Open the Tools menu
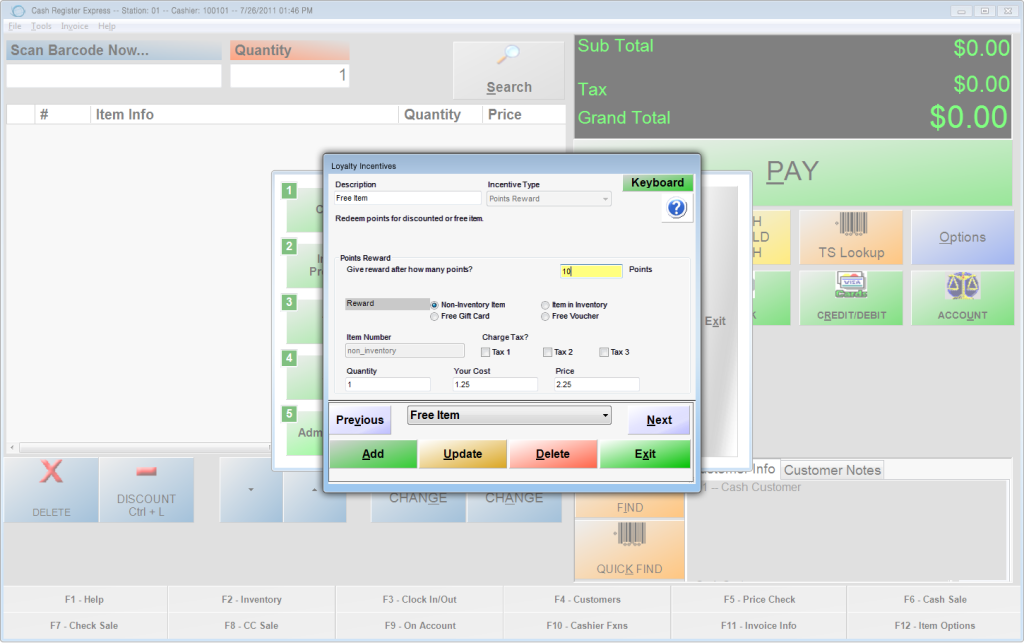 pyautogui.click(x=41, y=26)
